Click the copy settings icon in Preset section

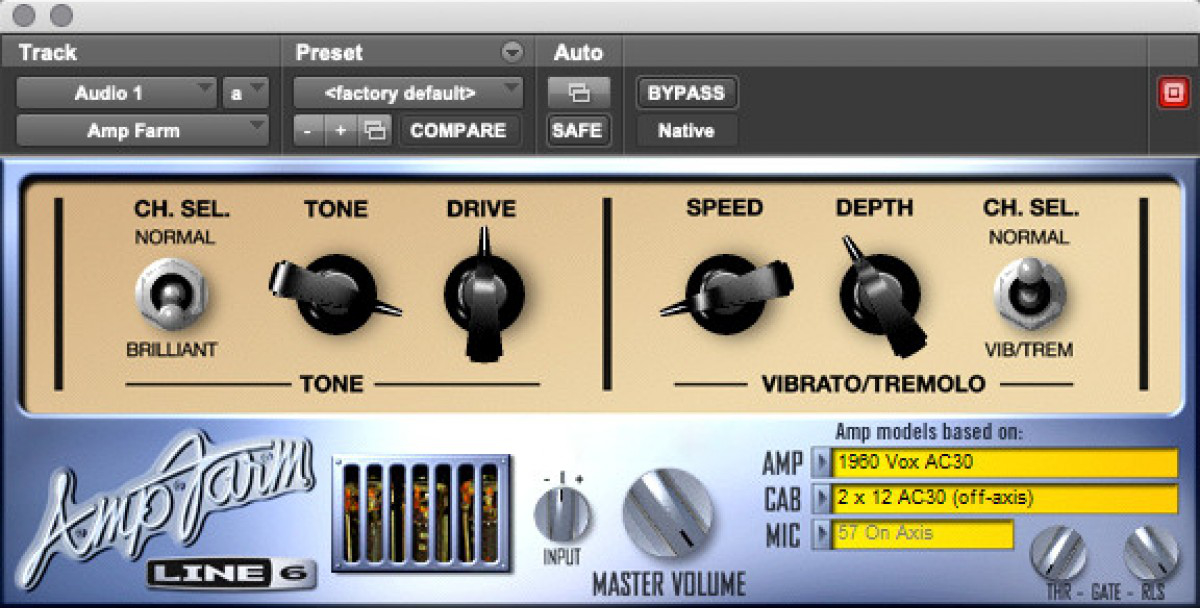point(375,130)
